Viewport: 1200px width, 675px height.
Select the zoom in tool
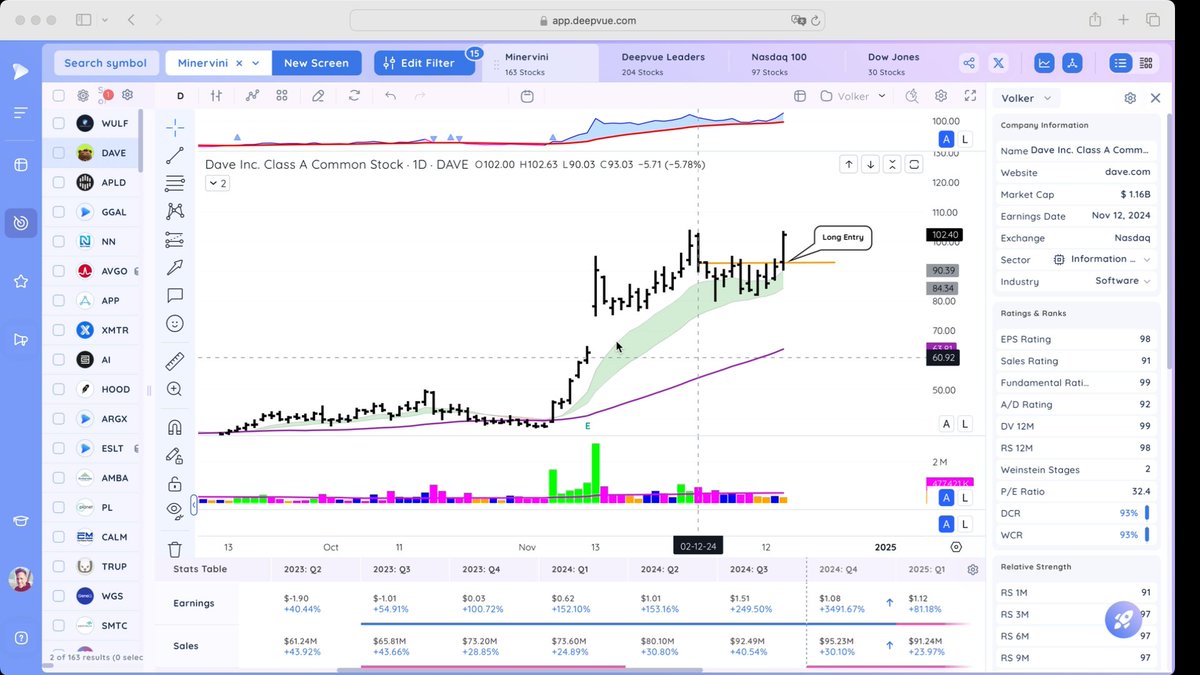coord(175,389)
